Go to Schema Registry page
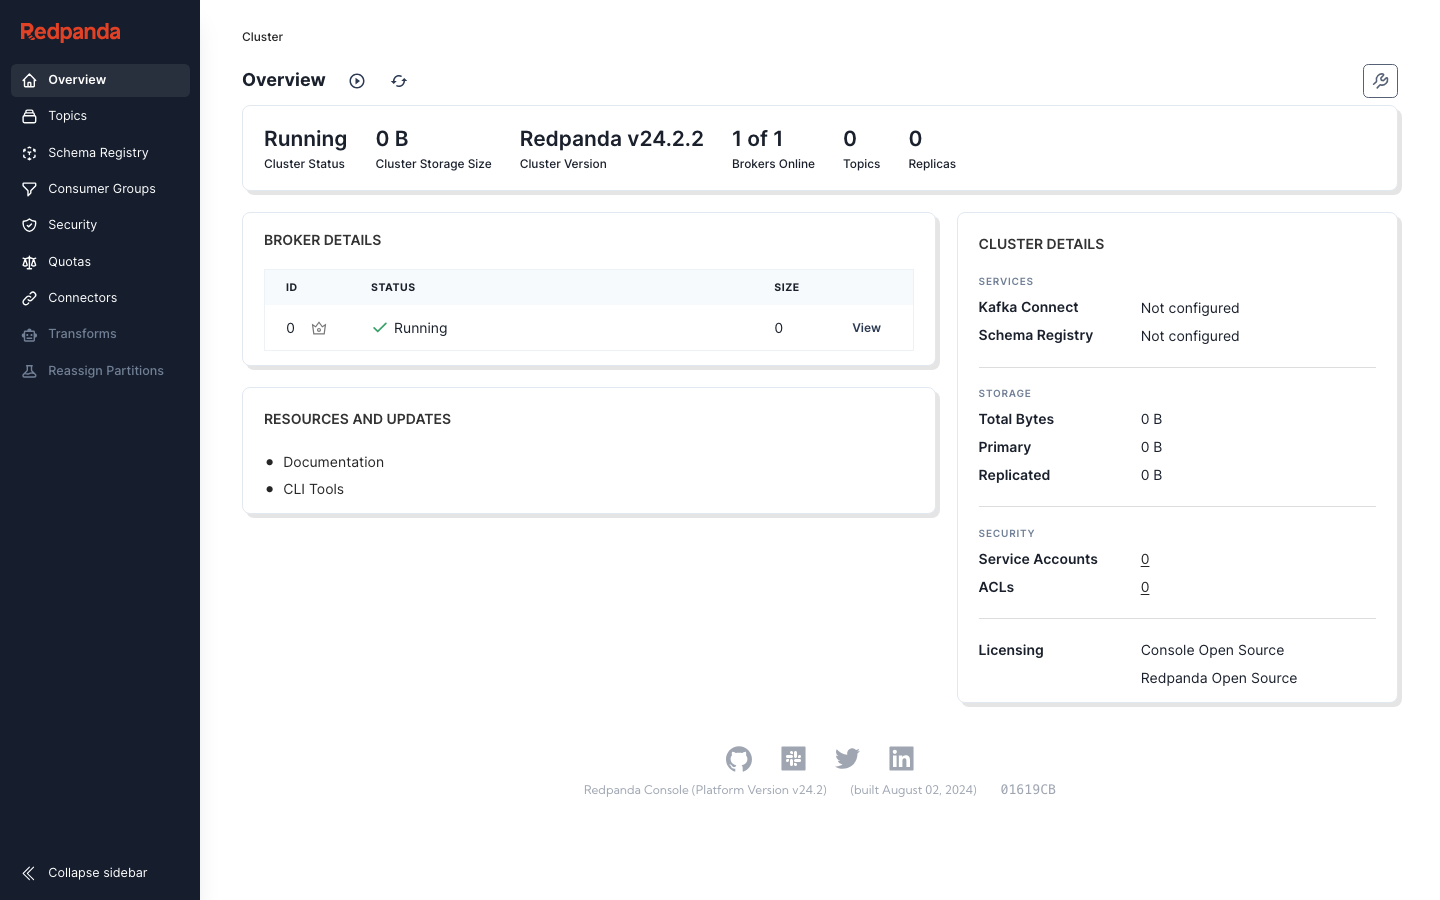The height and width of the screenshot is (900, 1440). pos(100,153)
